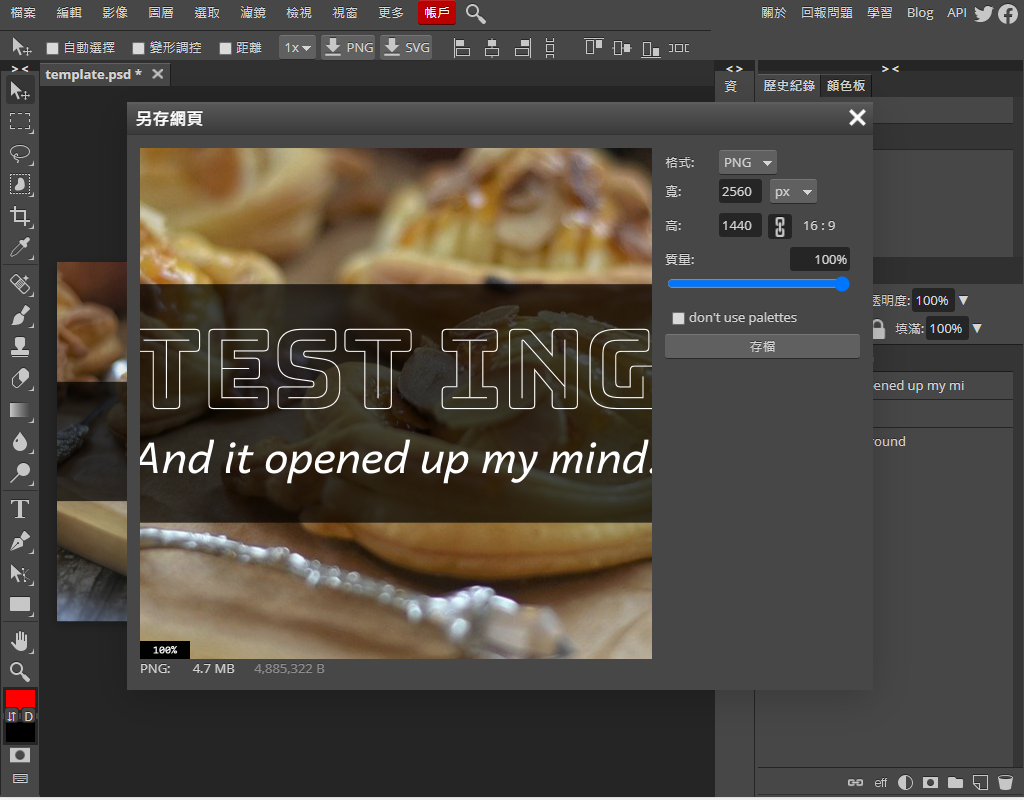Image resolution: width=1024 pixels, height=800 pixels.
Task: Select the Lasso tool
Action: (x=20, y=153)
